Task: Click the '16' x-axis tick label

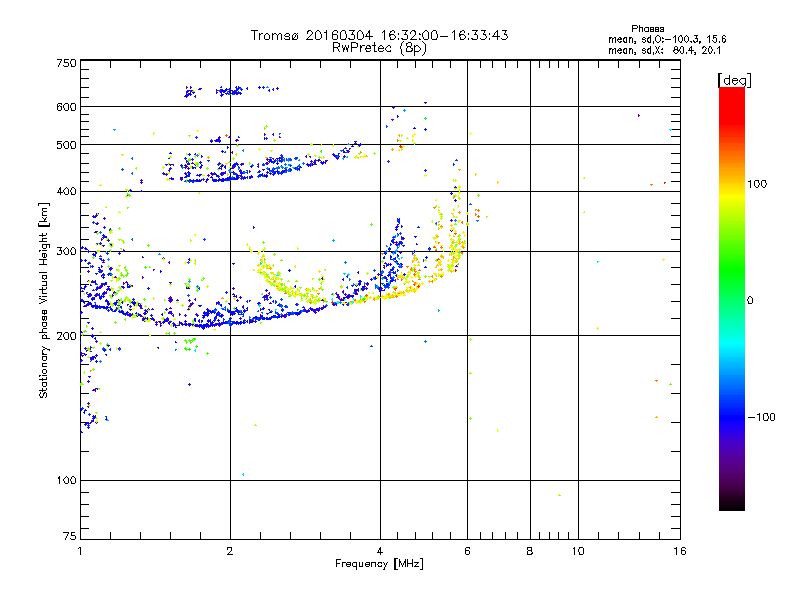Action: [680, 551]
